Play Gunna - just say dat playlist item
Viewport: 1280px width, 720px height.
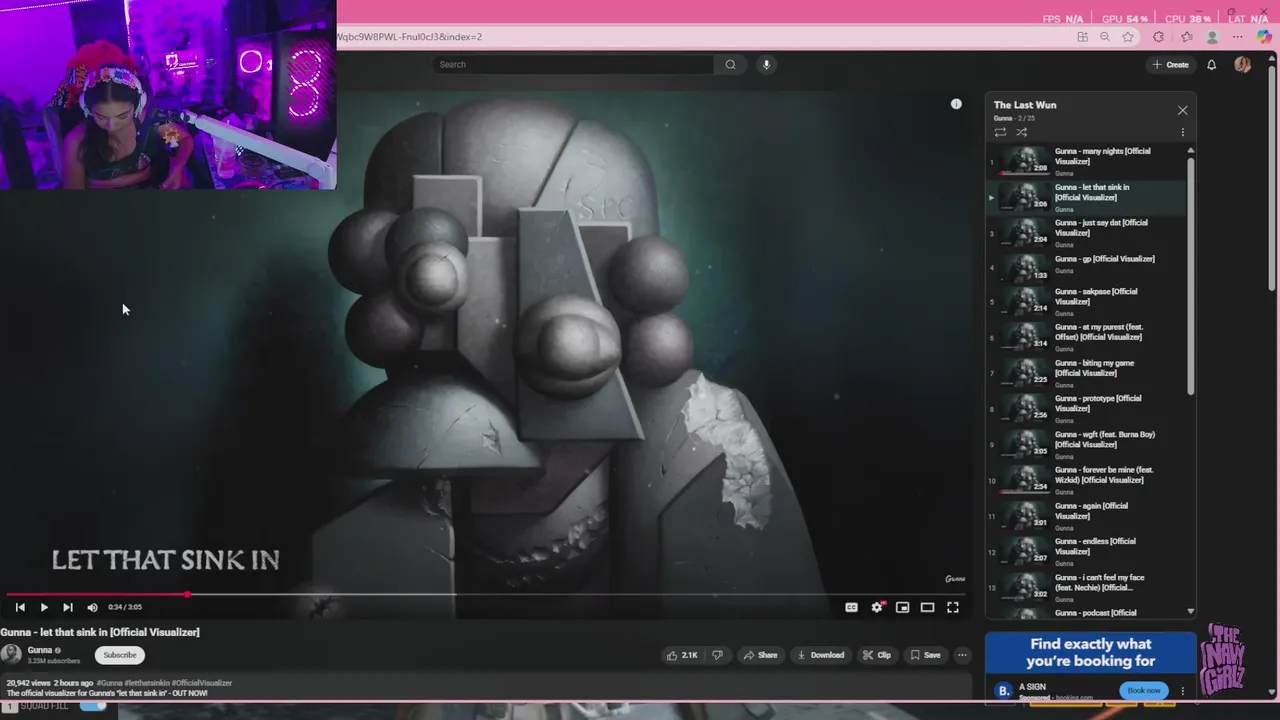coord(1087,232)
